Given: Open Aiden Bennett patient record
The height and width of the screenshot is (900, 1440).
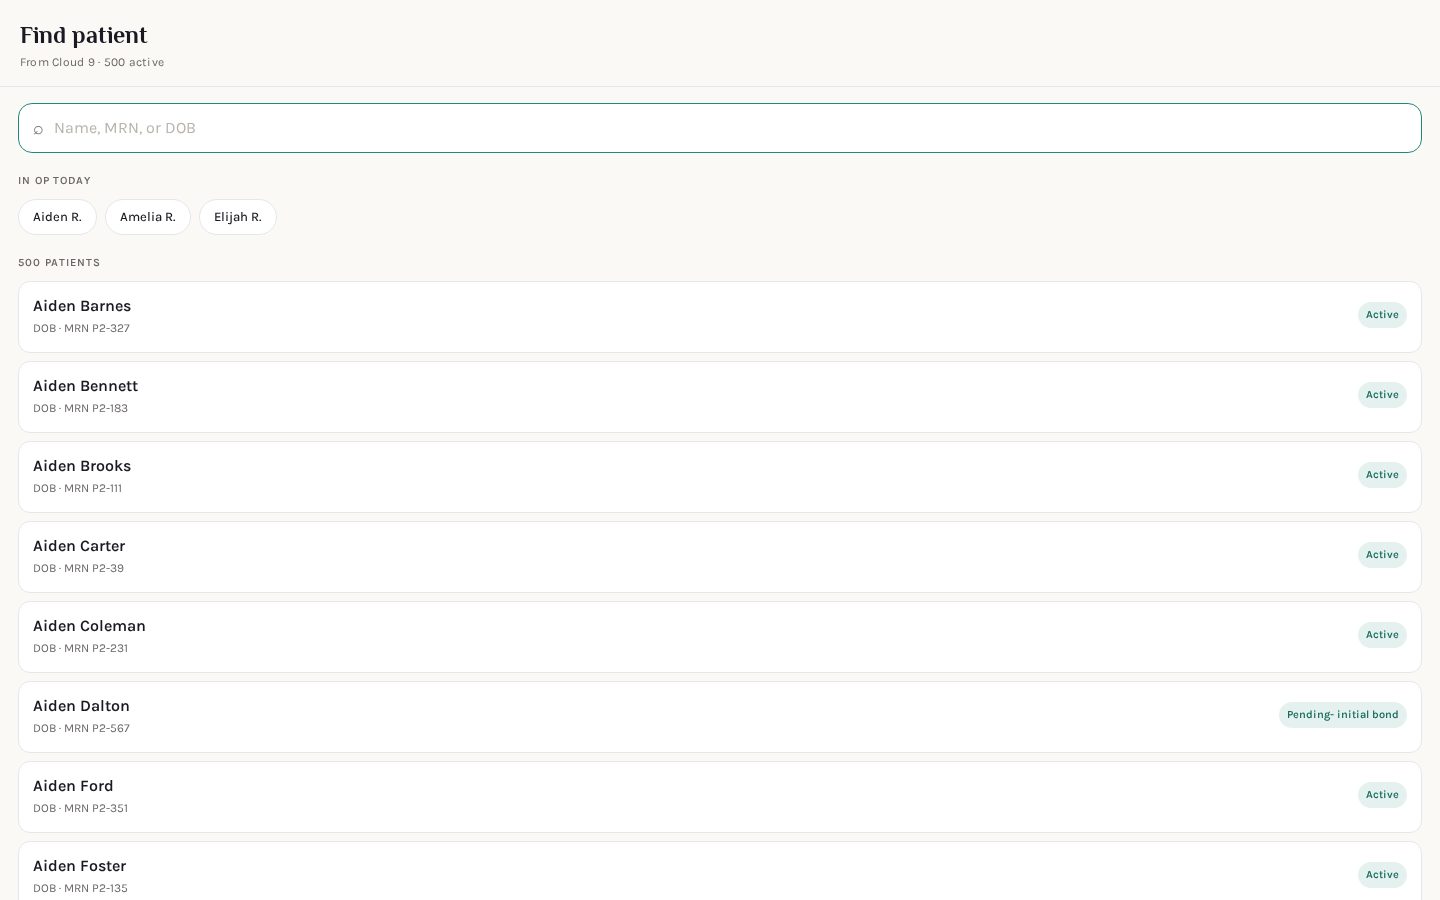Looking at the screenshot, I should [x=720, y=397].
